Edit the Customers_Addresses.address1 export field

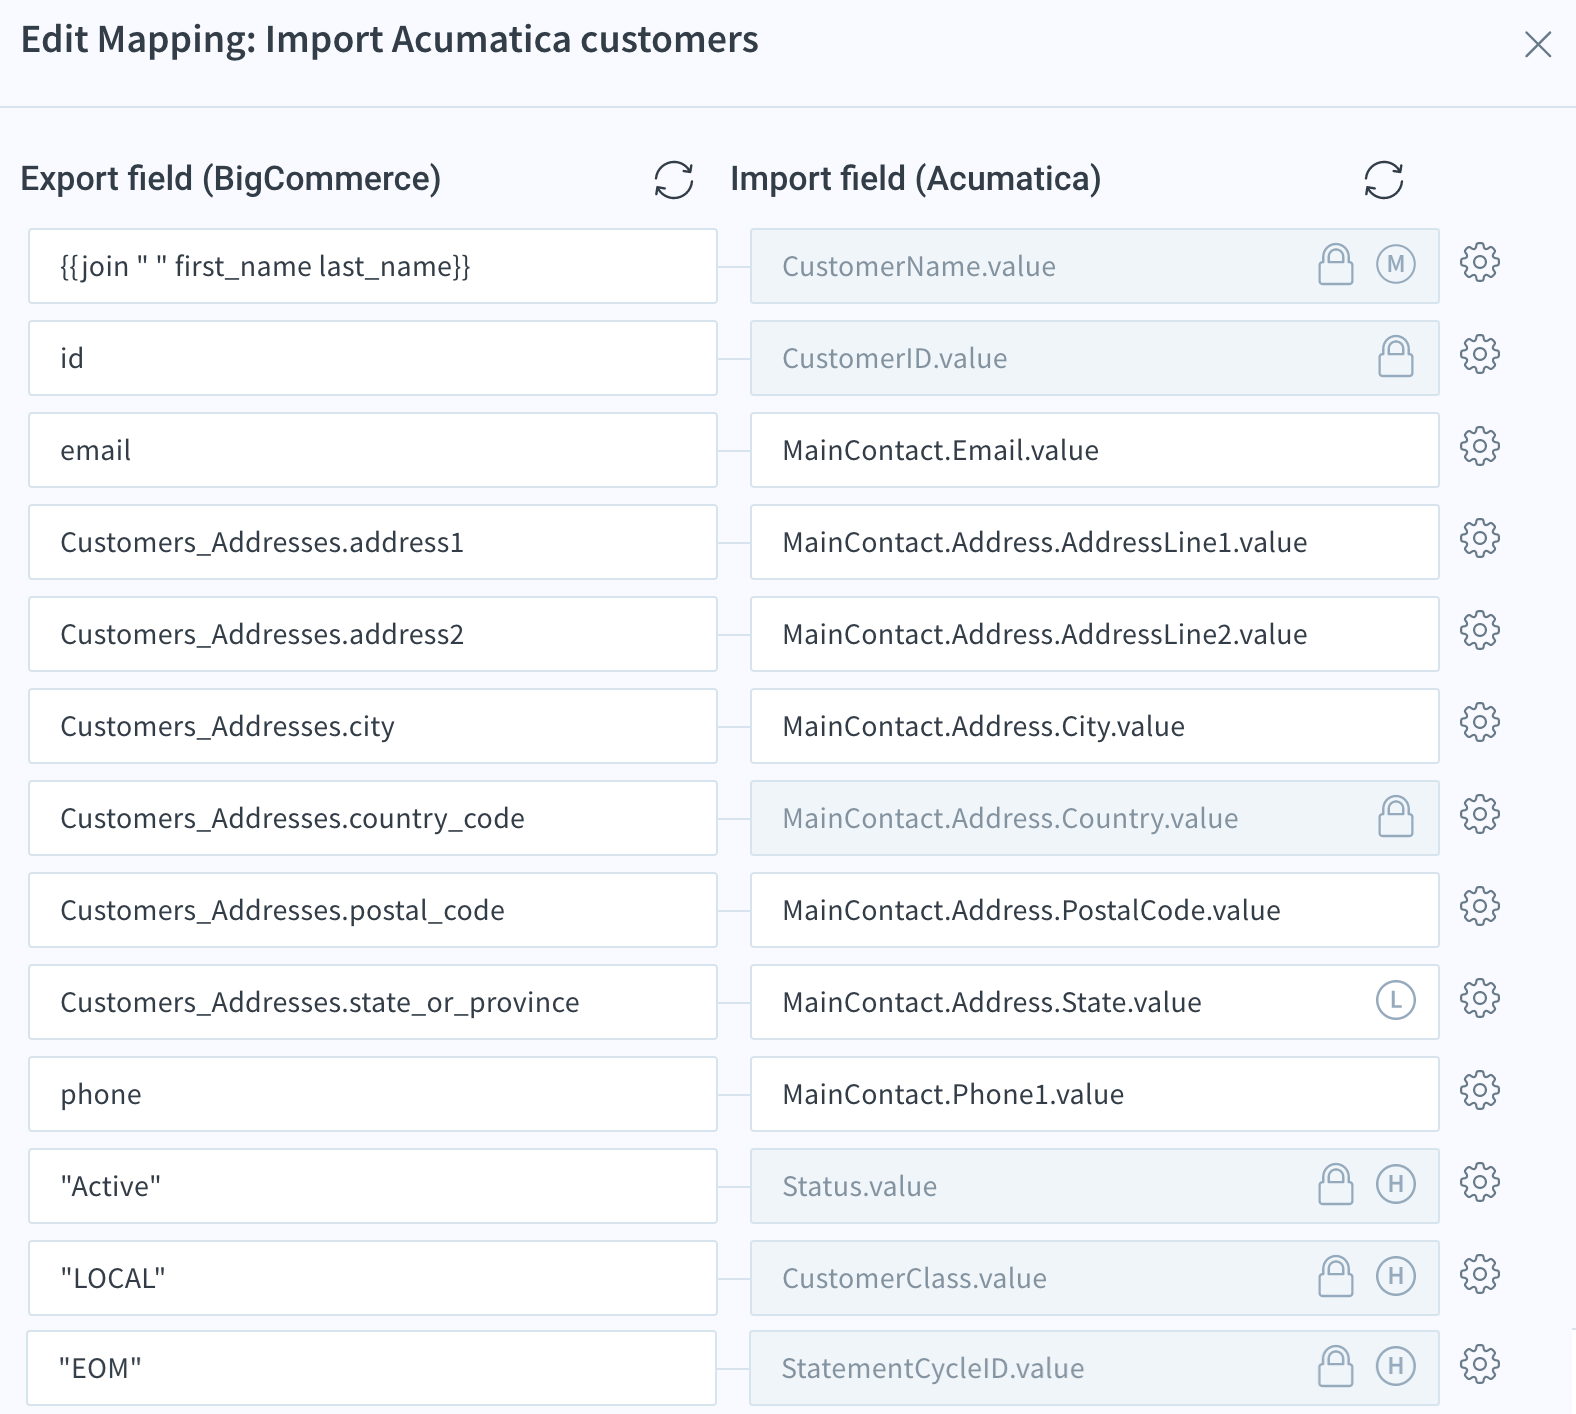(x=373, y=542)
